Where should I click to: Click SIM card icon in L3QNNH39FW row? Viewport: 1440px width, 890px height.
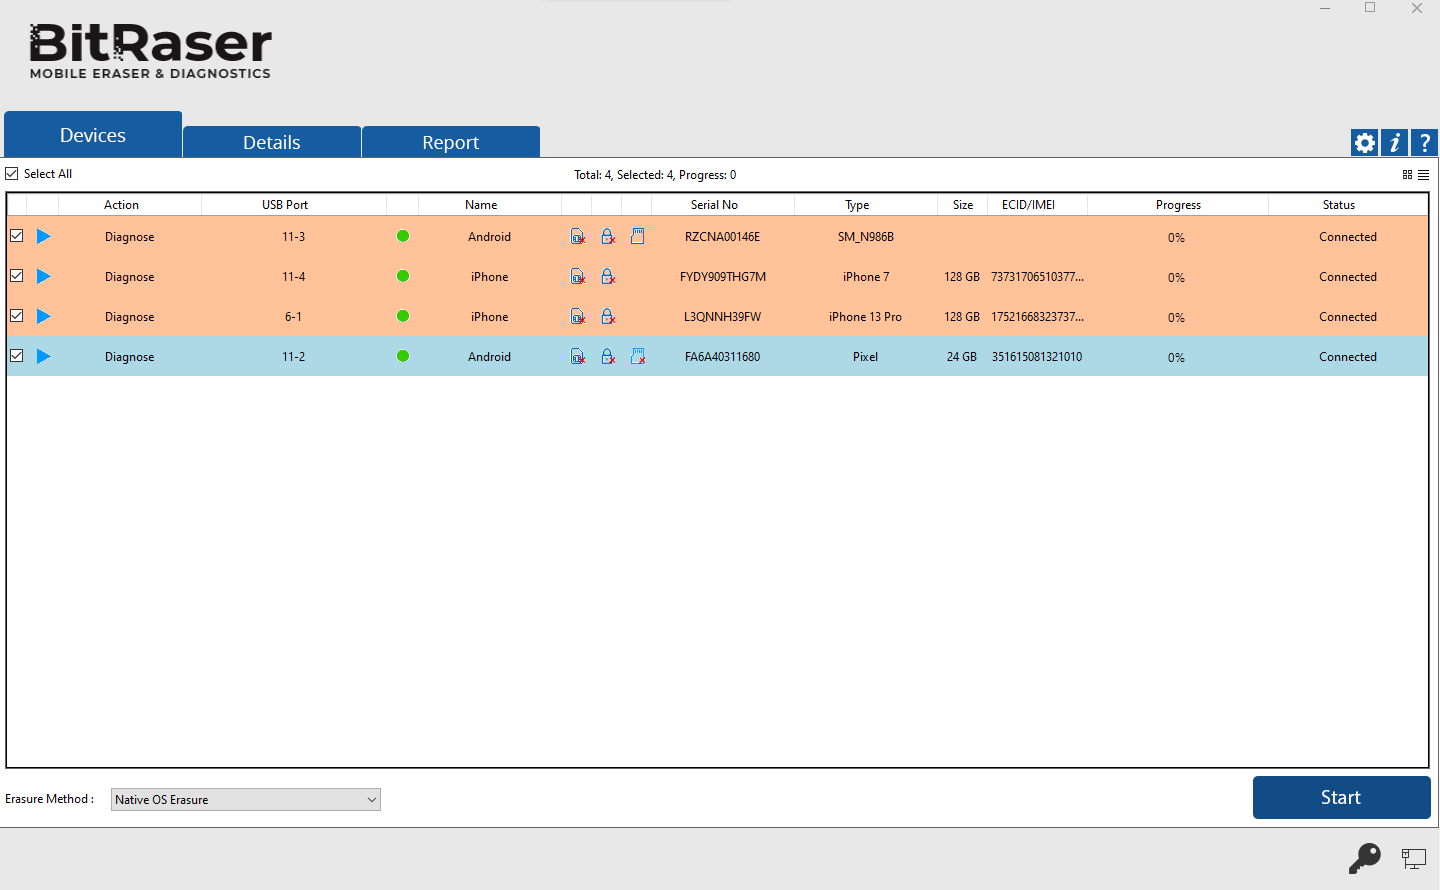(x=578, y=317)
